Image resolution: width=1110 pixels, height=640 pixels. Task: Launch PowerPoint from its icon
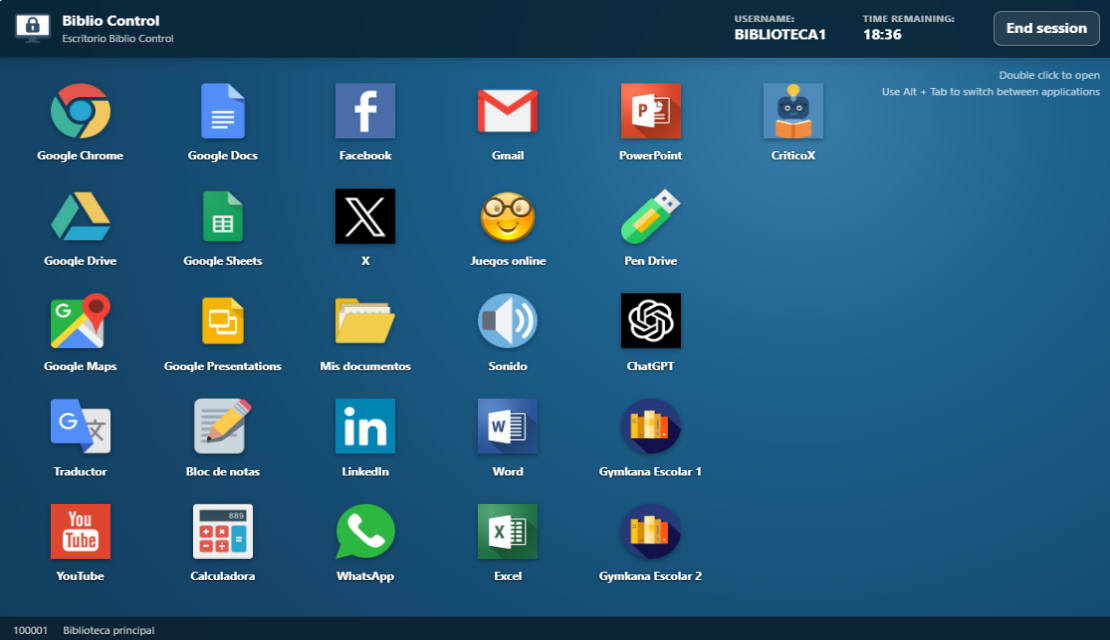[x=651, y=111]
